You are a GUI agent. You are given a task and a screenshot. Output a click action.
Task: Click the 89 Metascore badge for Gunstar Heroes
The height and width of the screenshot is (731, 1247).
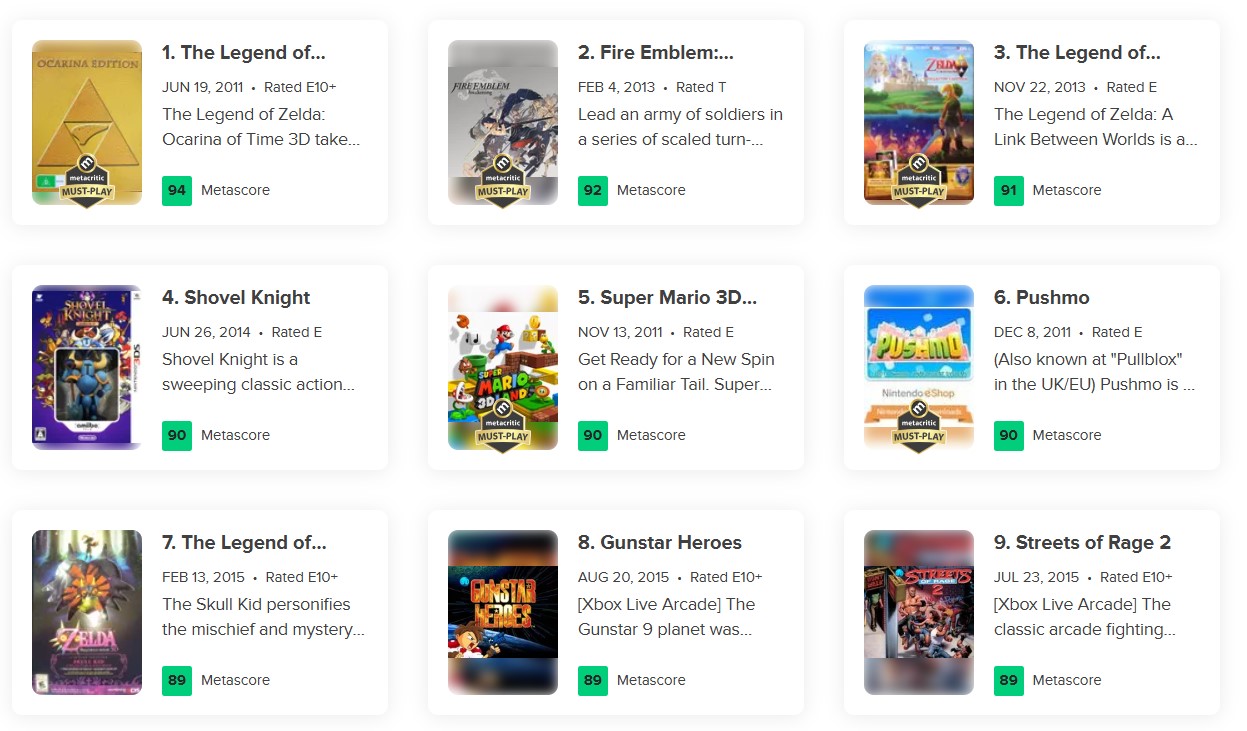tap(593, 680)
